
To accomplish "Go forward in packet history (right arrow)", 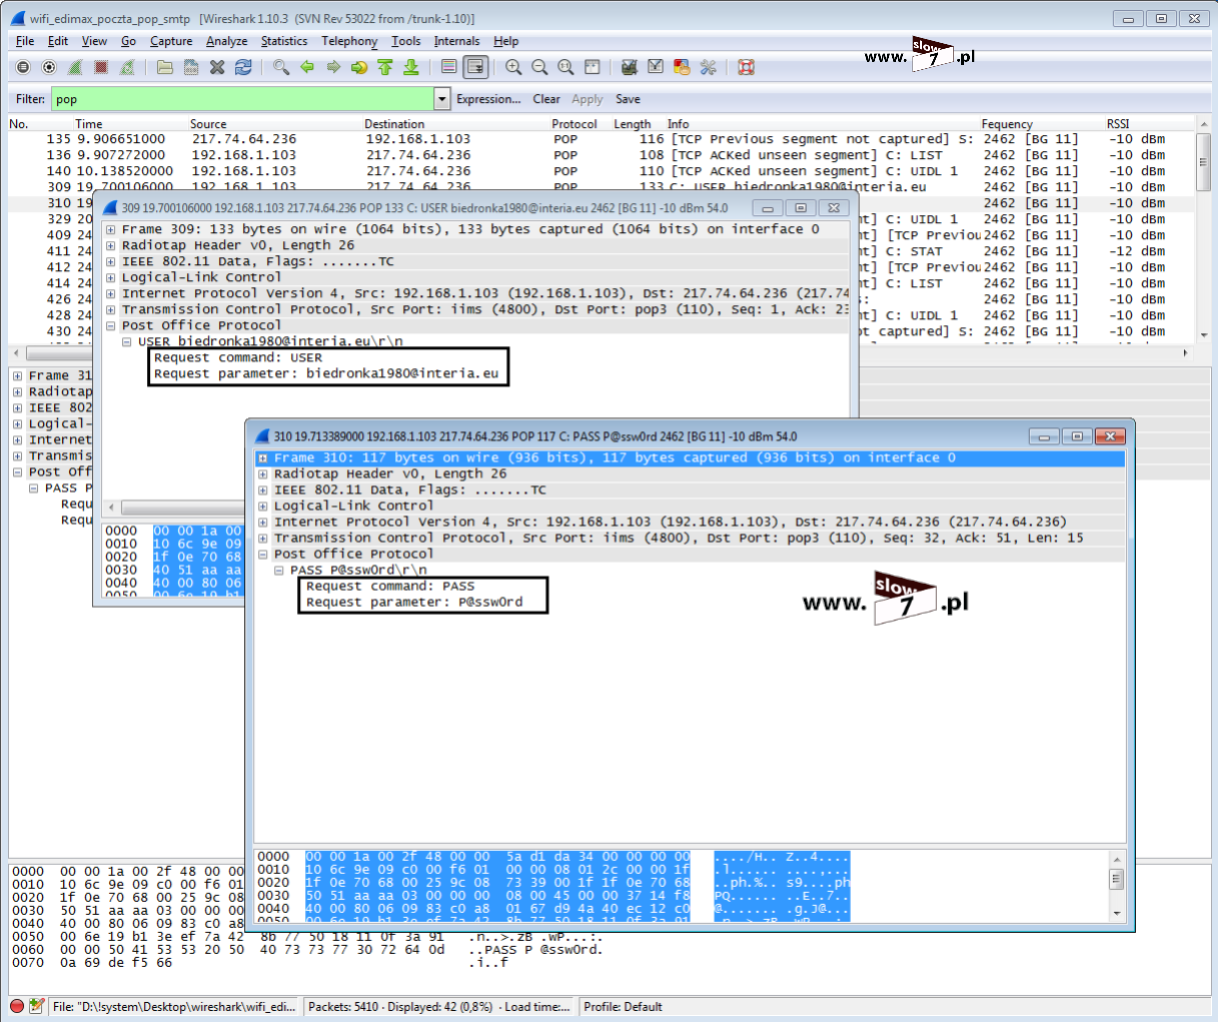I will (333, 67).
